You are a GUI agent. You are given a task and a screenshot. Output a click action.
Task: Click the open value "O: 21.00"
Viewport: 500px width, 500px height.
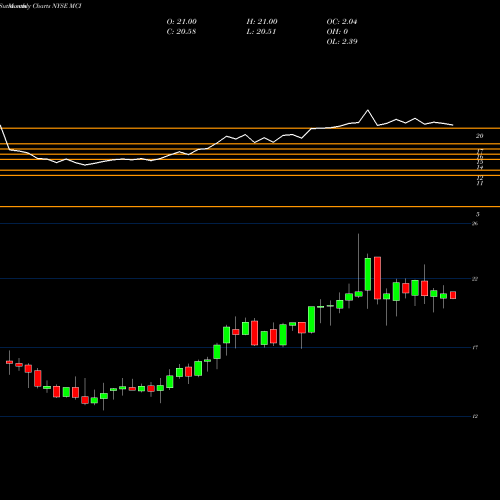click(181, 22)
